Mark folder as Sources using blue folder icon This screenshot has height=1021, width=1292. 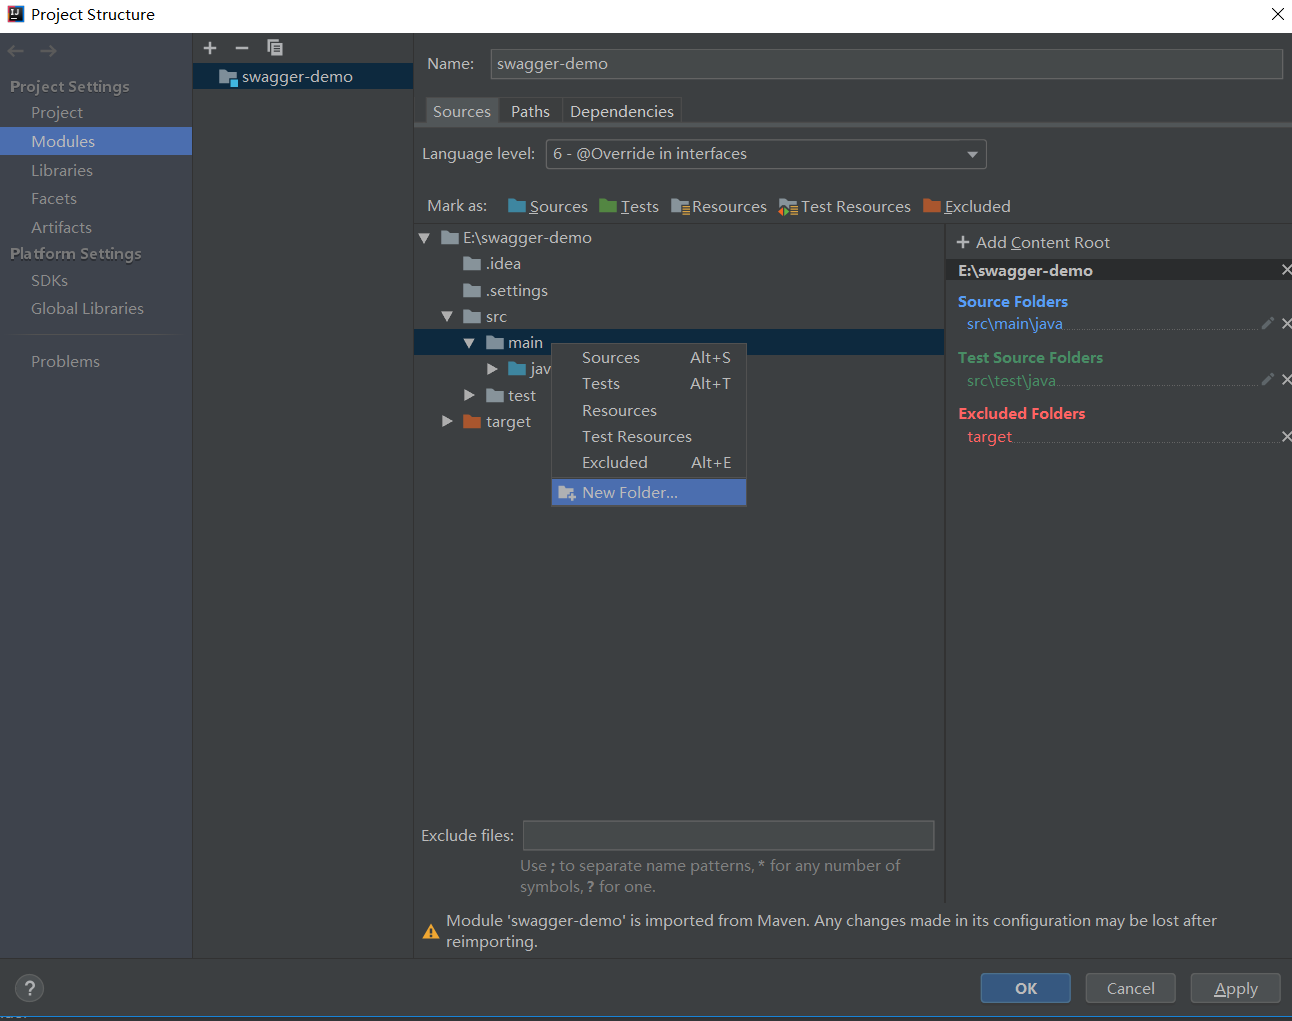pyautogui.click(x=518, y=206)
